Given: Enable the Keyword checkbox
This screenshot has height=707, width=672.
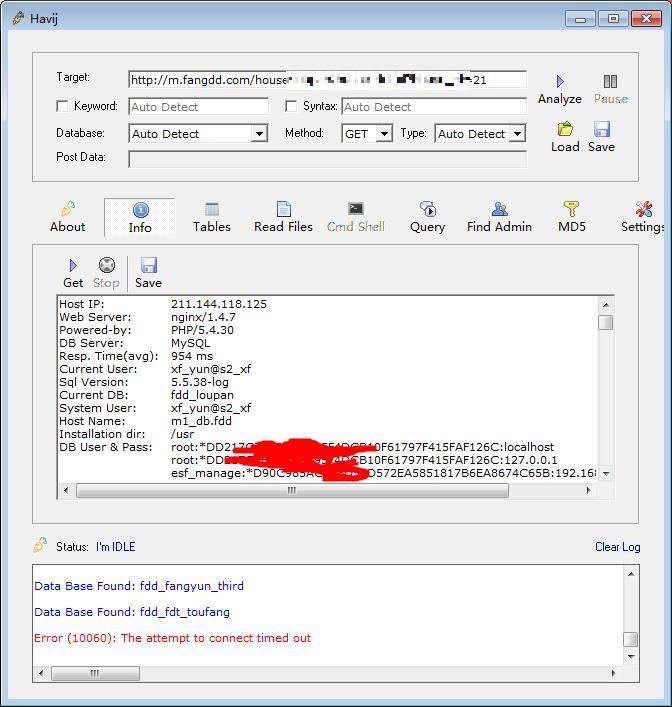Looking at the screenshot, I should coord(62,106).
